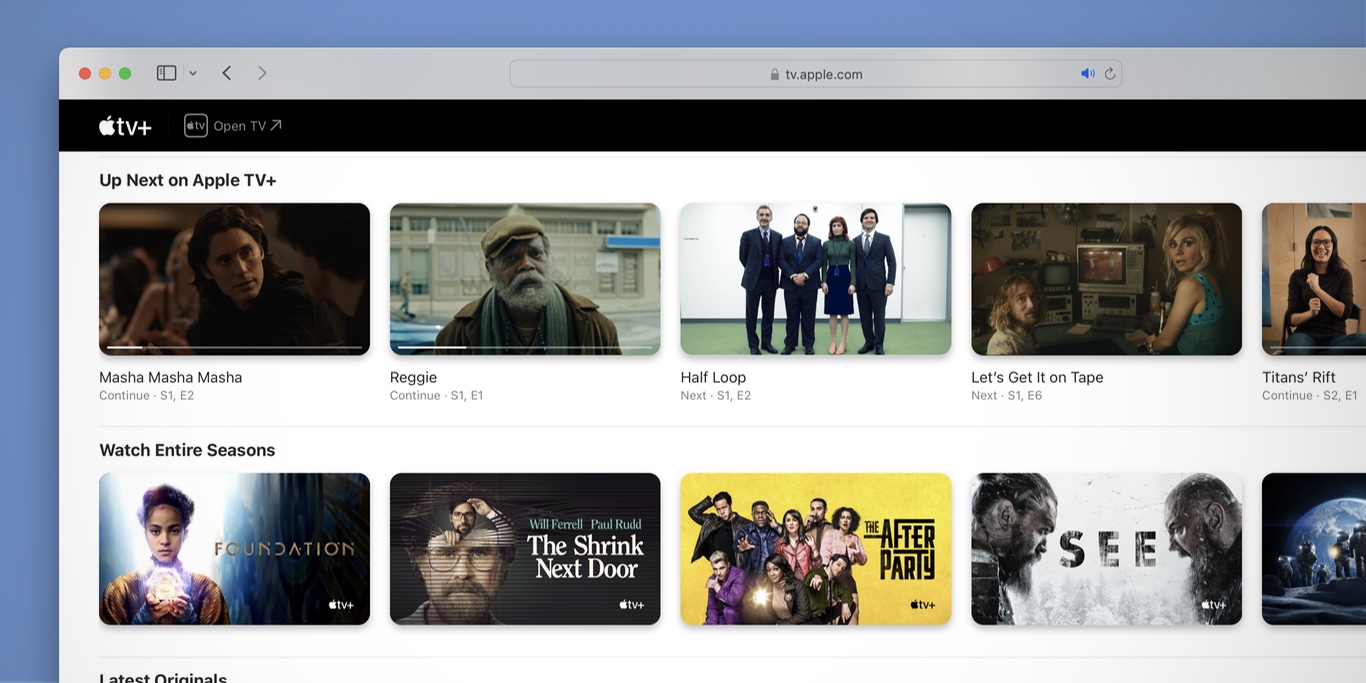The height and width of the screenshot is (683, 1366).
Task: Play Let's Get It on Tape thumbnail
Action: 1106,278
